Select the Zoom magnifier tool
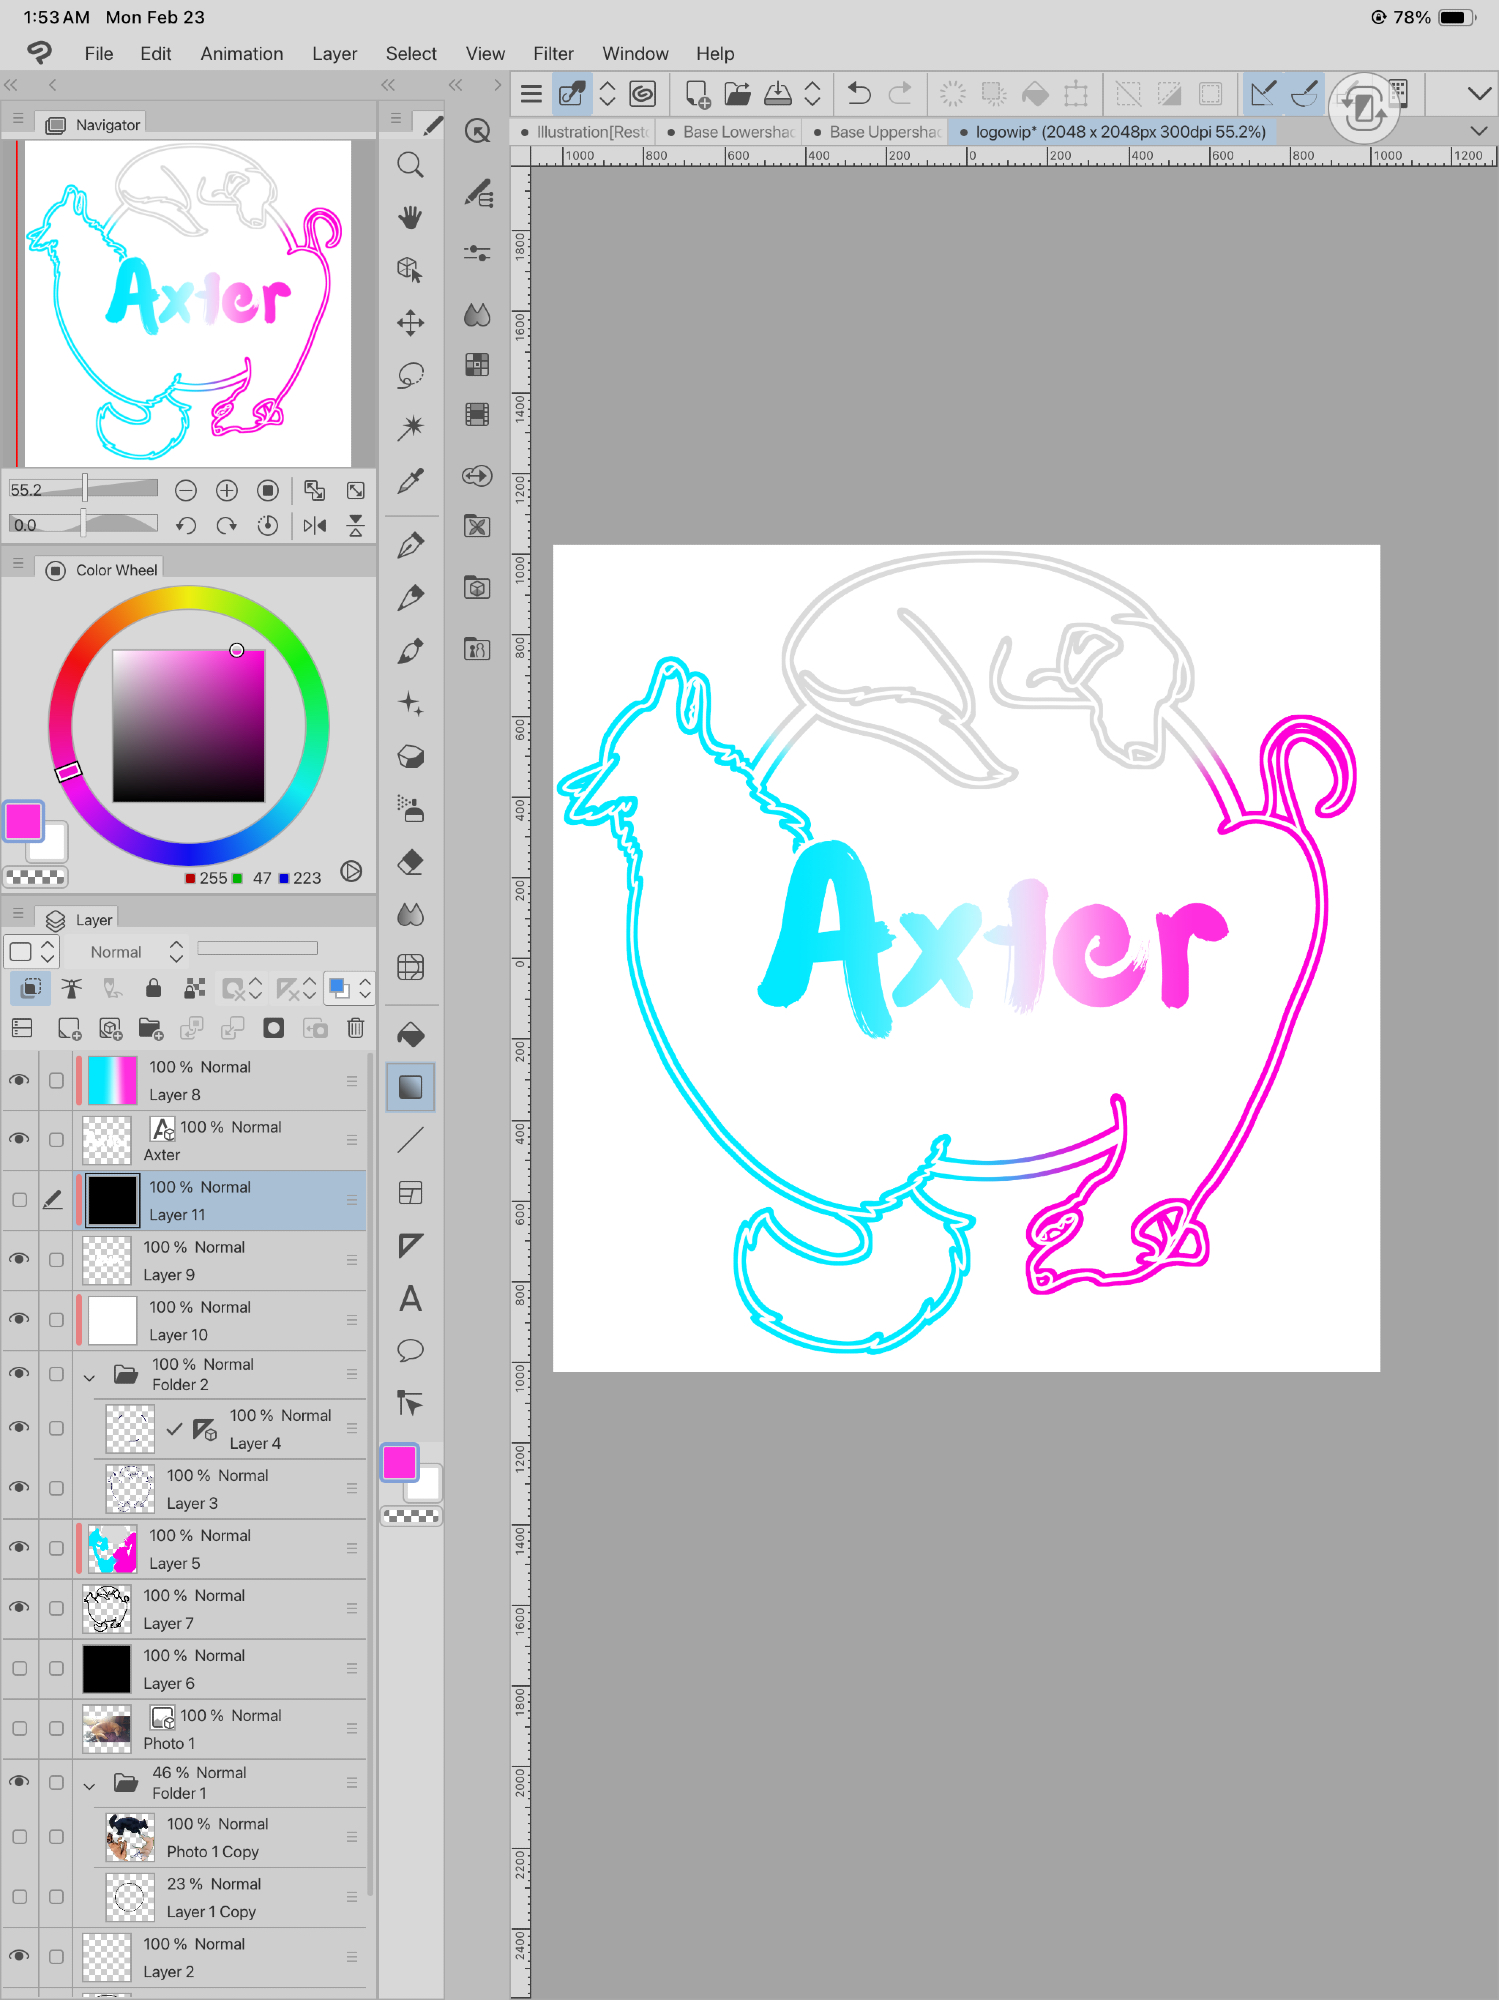The width and height of the screenshot is (1499, 2000). pos(410,165)
